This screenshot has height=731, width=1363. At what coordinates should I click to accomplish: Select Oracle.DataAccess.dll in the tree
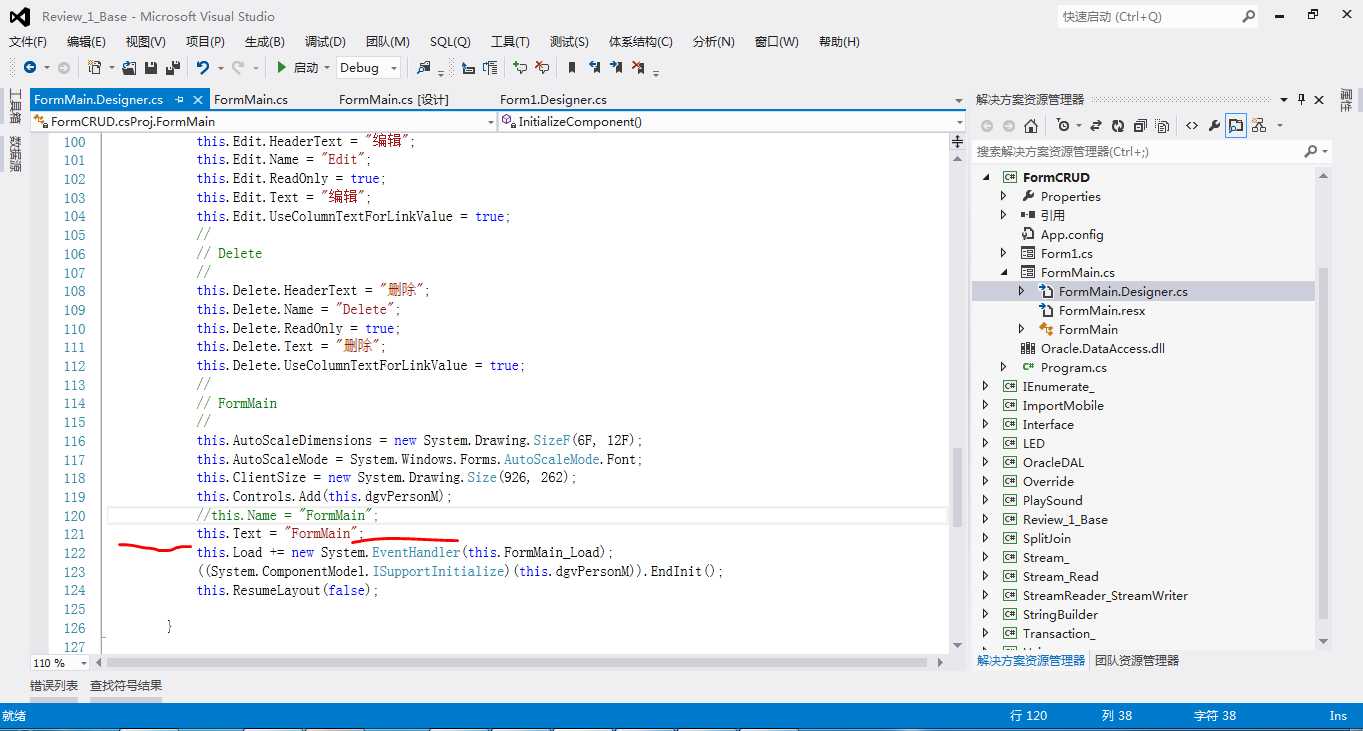[1102, 348]
